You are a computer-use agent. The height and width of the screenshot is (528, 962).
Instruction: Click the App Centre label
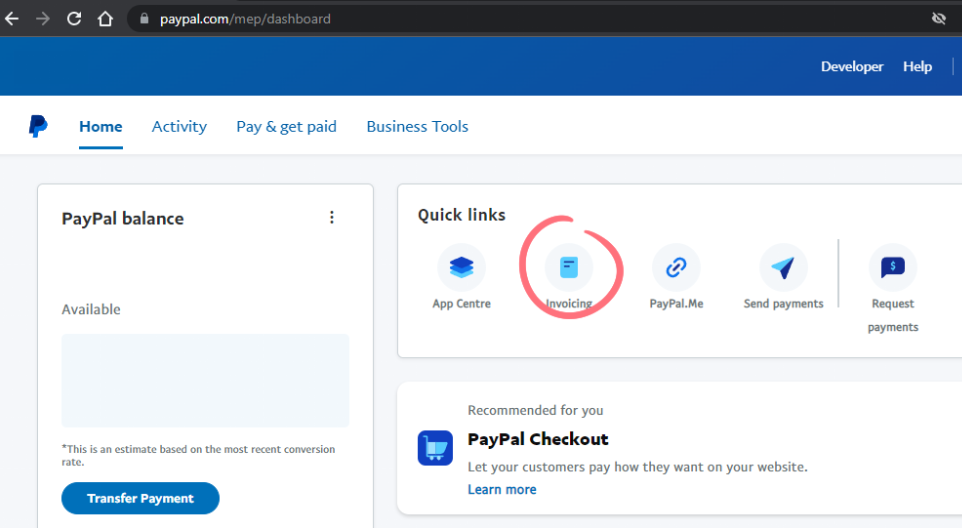(461, 304)
